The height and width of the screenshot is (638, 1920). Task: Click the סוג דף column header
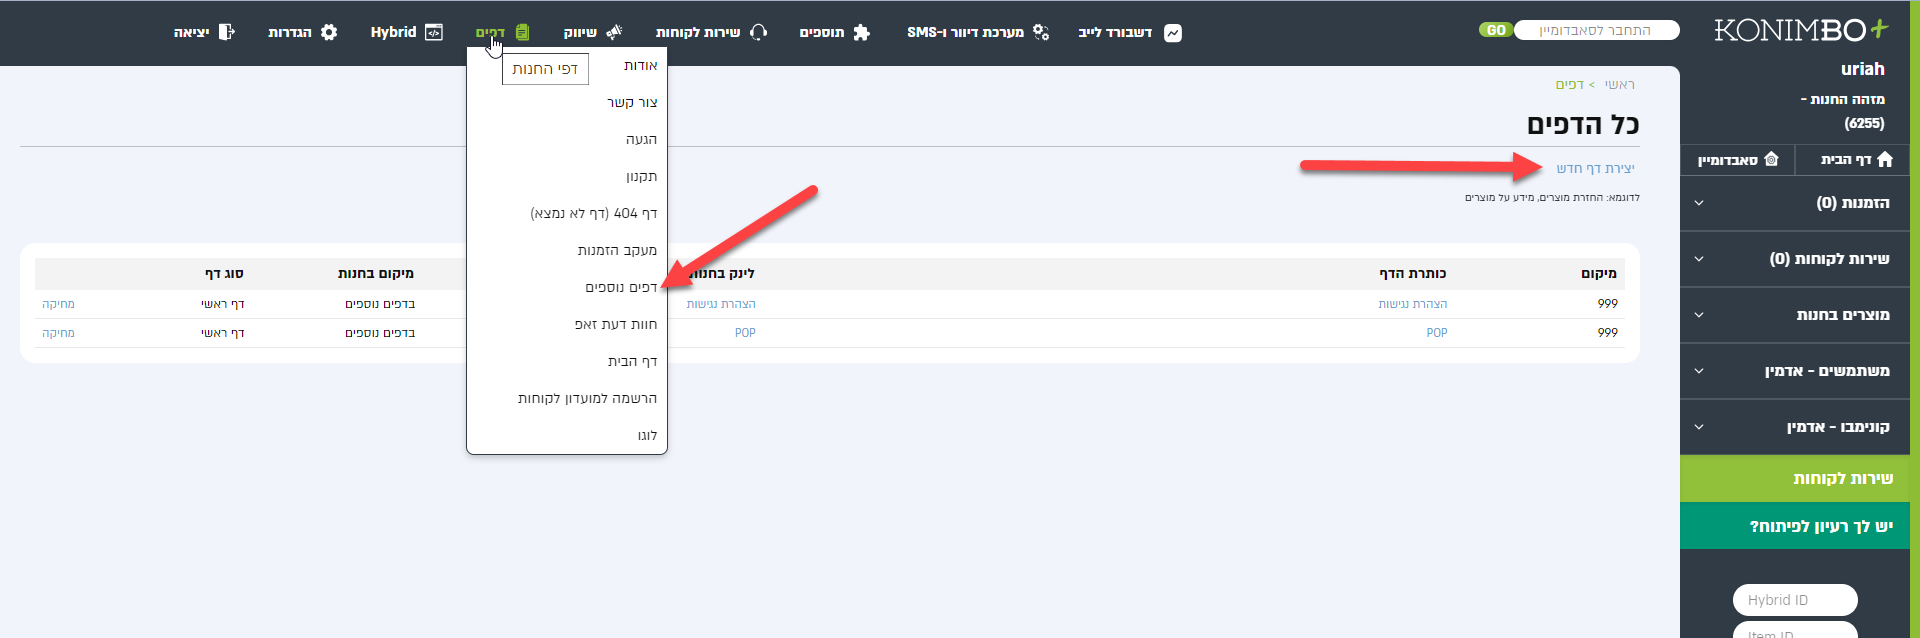224,274
